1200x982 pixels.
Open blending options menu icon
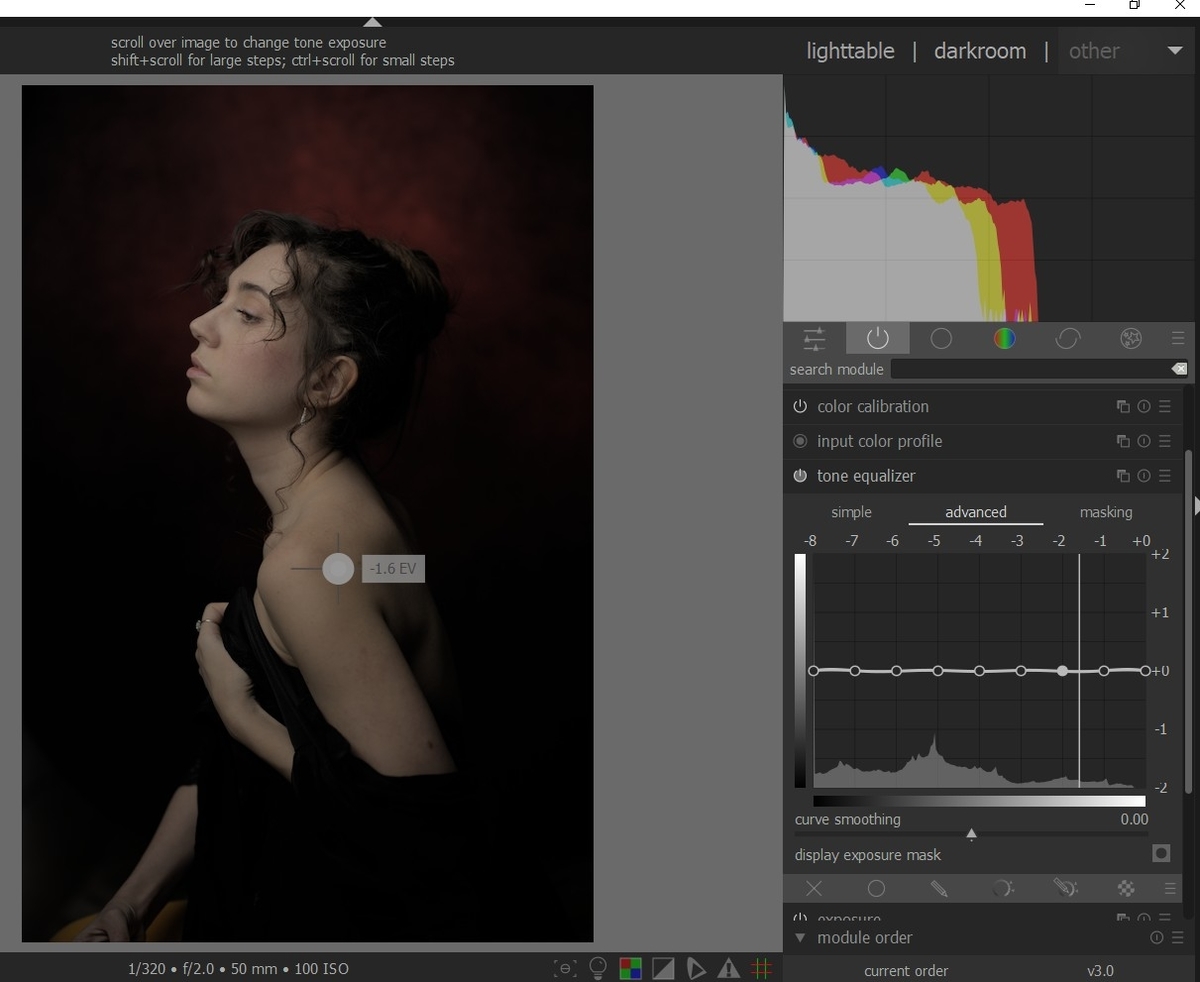(x=1170, y=888)
